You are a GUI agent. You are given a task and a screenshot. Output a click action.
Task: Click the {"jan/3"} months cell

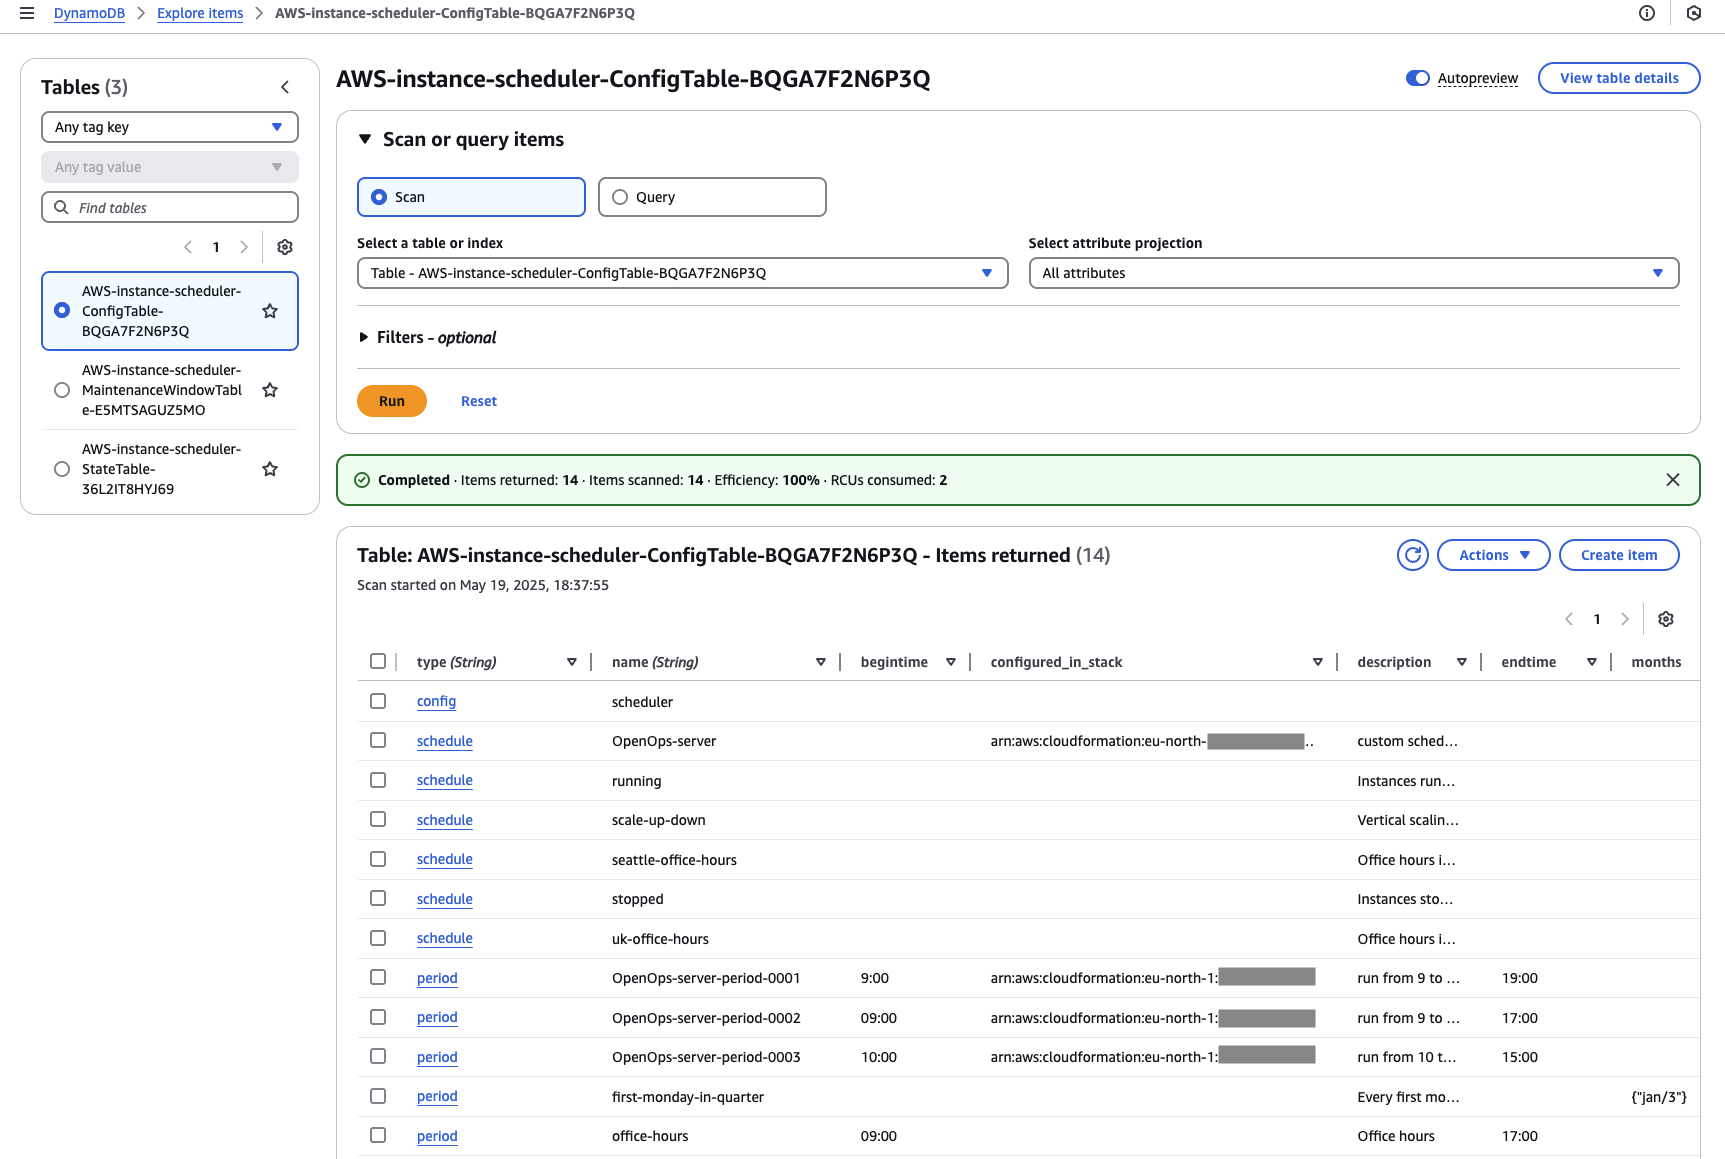pyautogui.click(x=1659, y=1097)
